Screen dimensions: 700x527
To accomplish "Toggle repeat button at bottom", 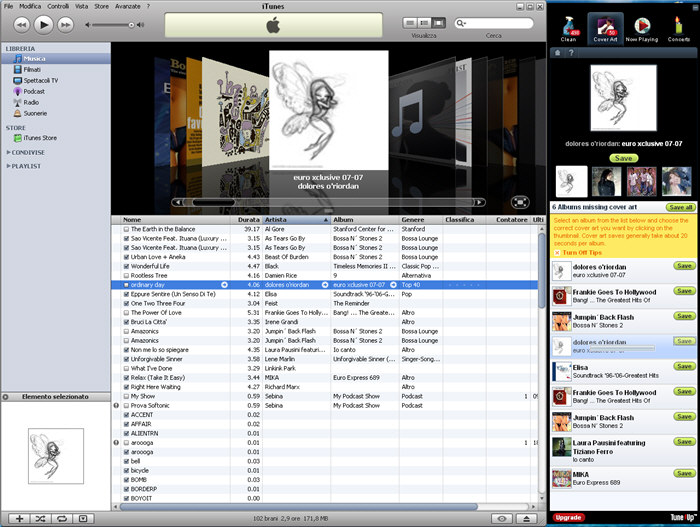I will click(x=62, y=519).
